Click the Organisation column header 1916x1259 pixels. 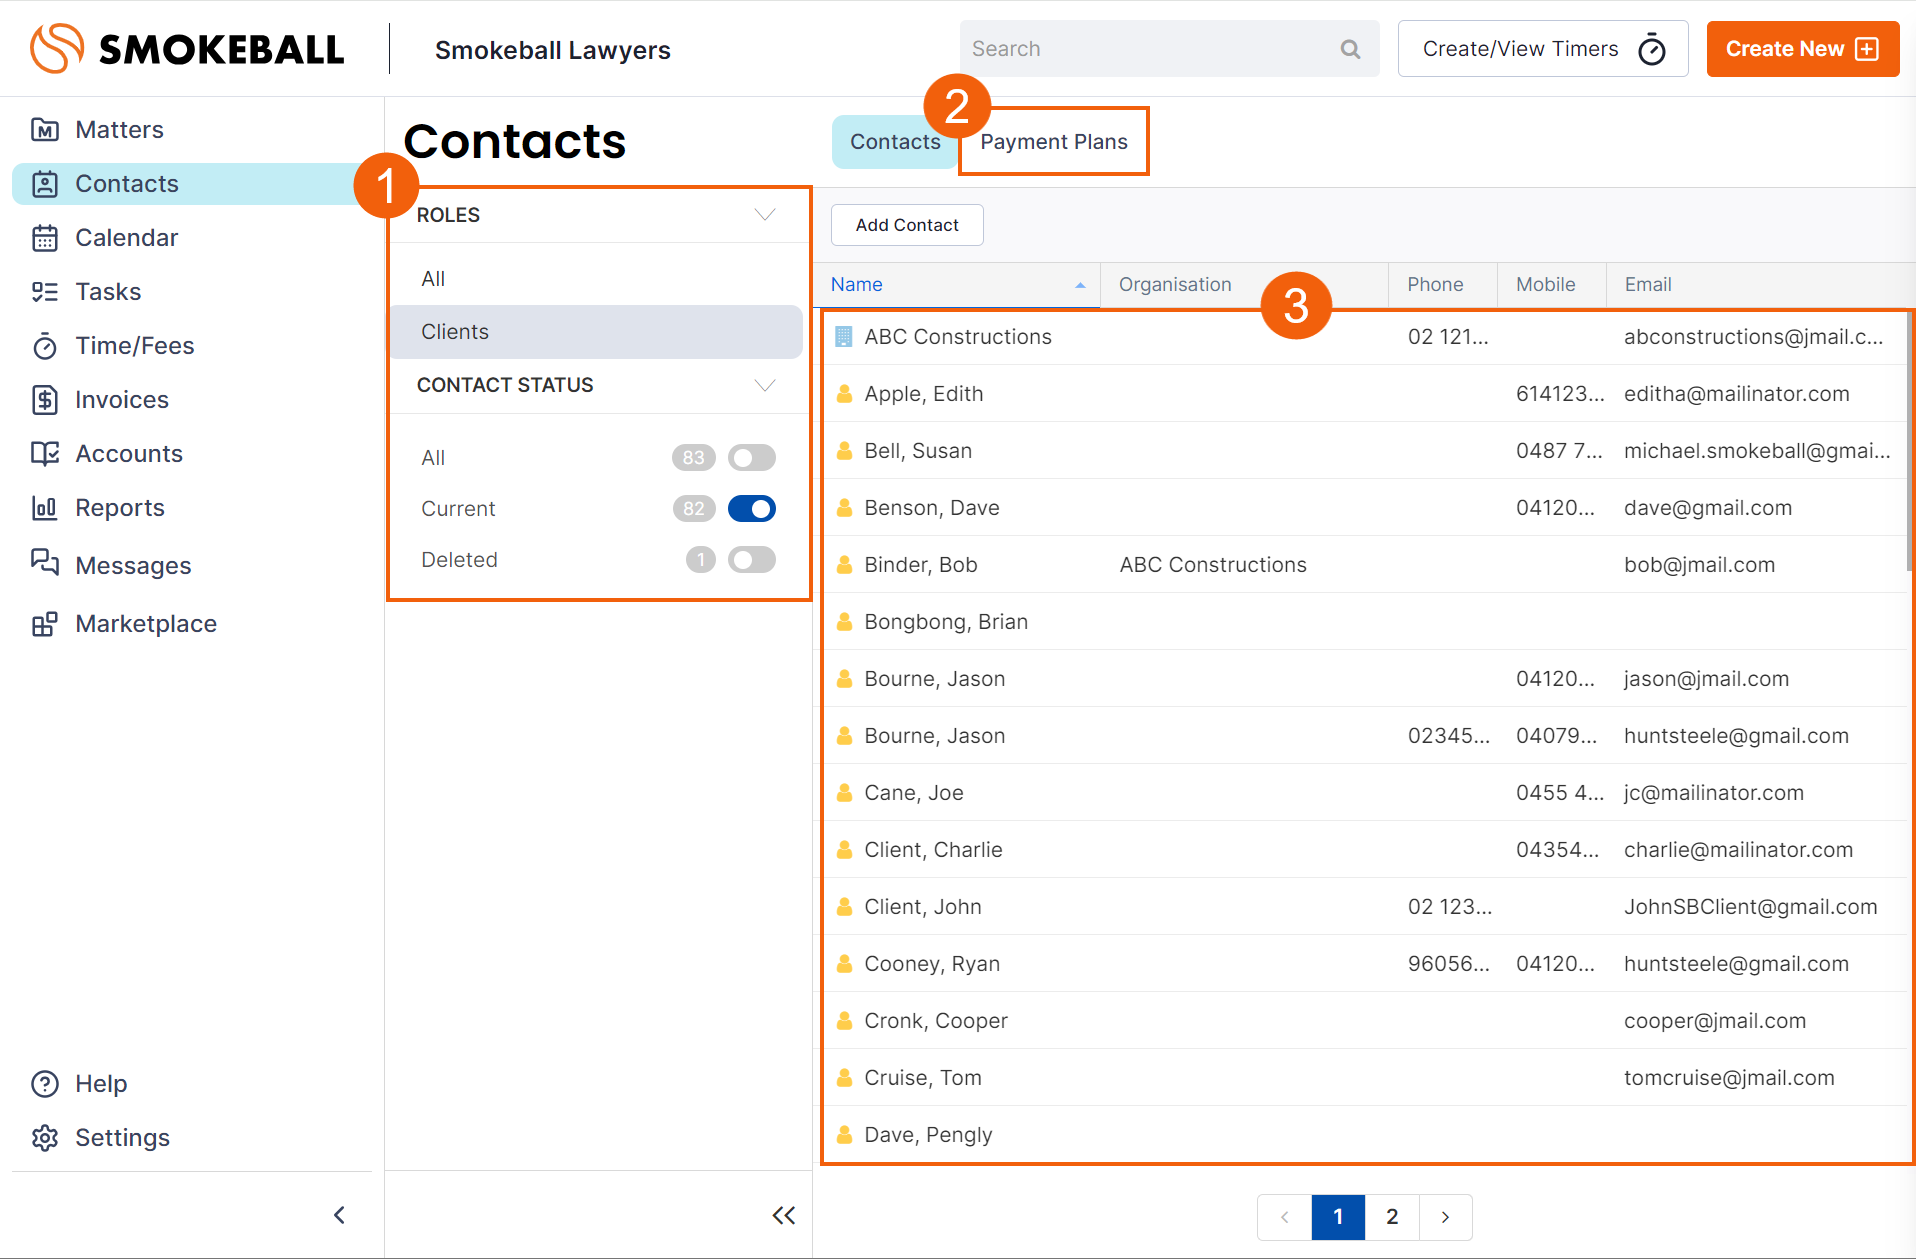coord(1175,285)
